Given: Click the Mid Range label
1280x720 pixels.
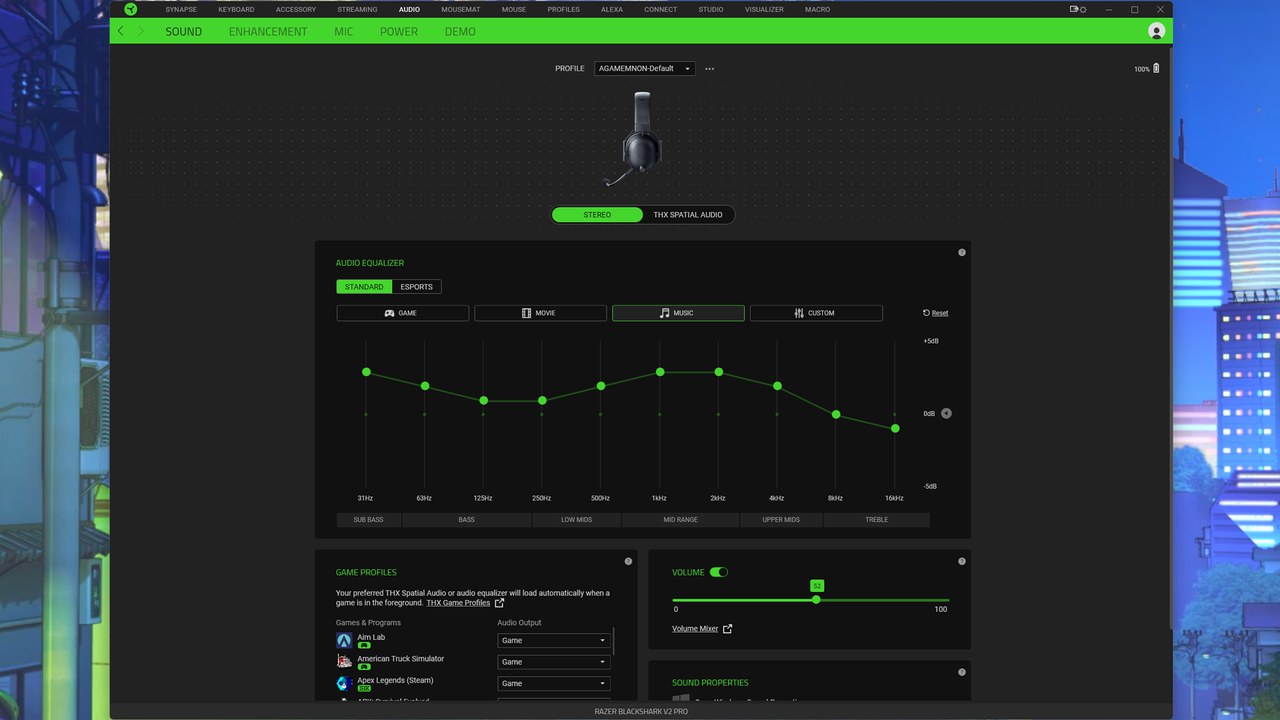Looking at the screenshot, I should (680, 520).
